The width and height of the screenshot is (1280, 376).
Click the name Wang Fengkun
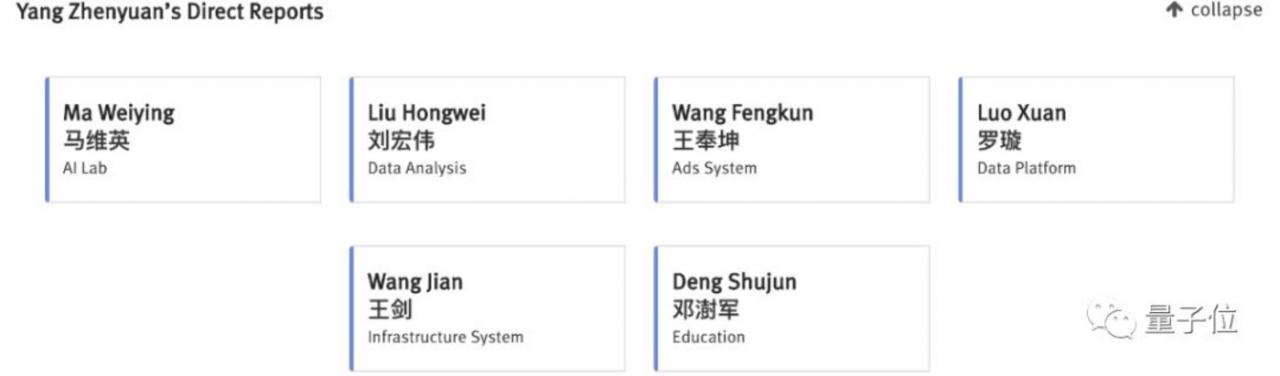(x=742, y=112)
